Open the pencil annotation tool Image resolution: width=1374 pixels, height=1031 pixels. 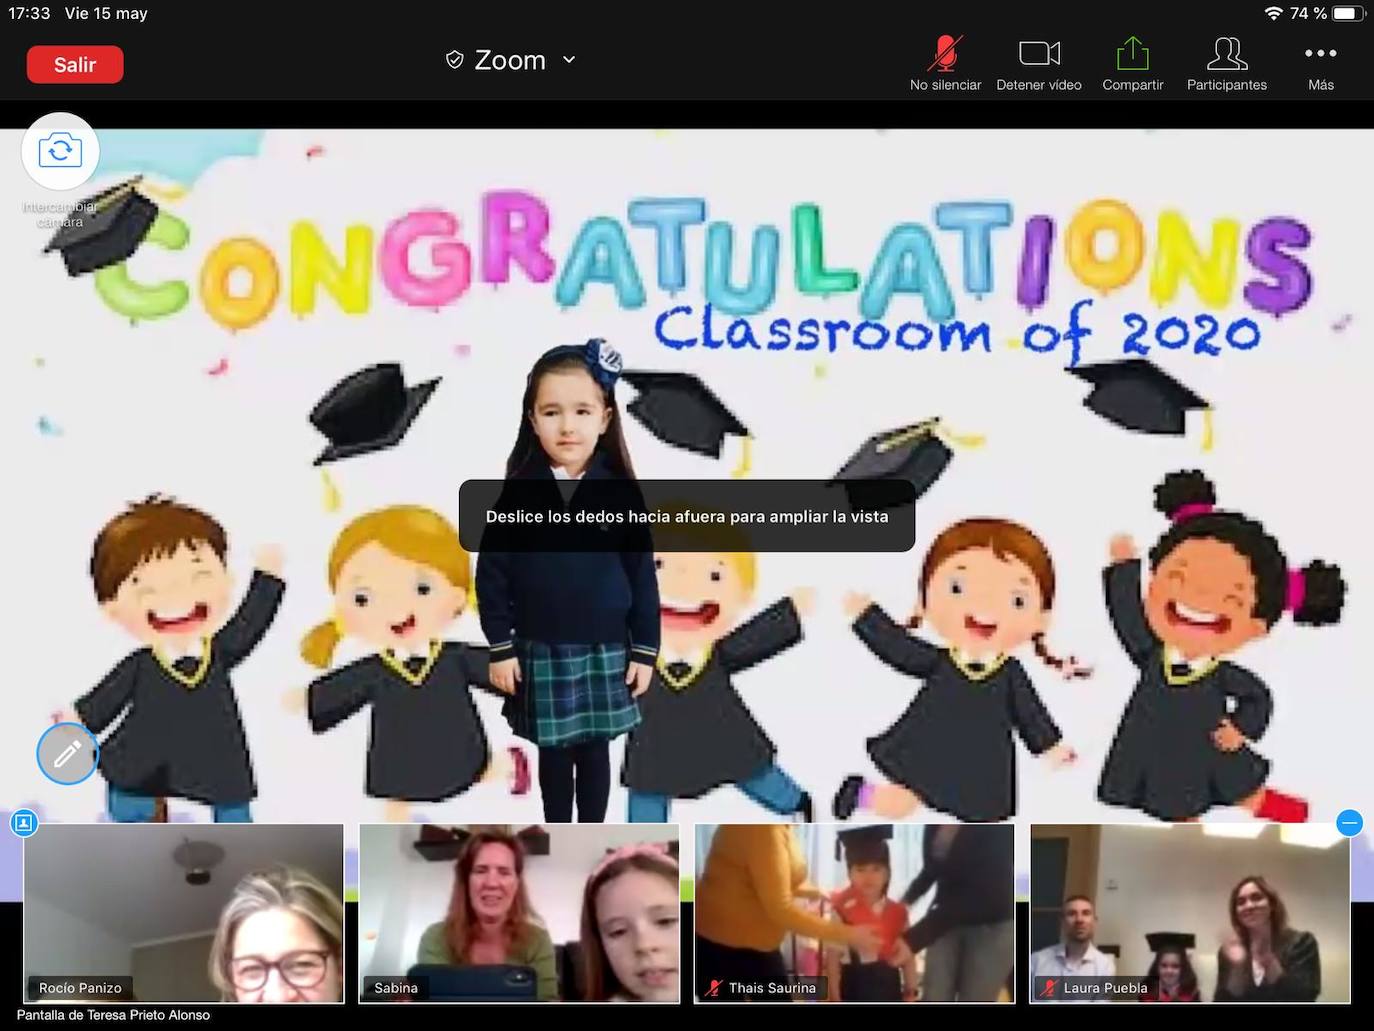(x=67, y=754)
